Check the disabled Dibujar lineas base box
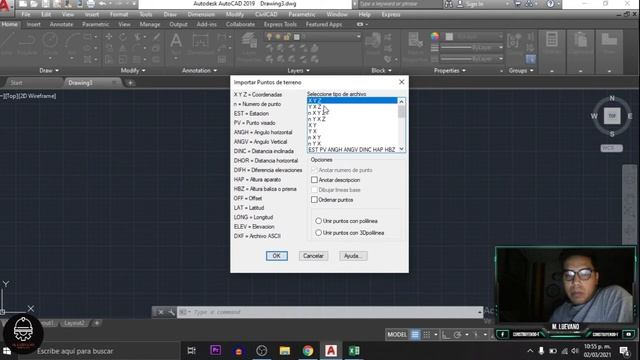640x360 pixels. click(314, 190)
